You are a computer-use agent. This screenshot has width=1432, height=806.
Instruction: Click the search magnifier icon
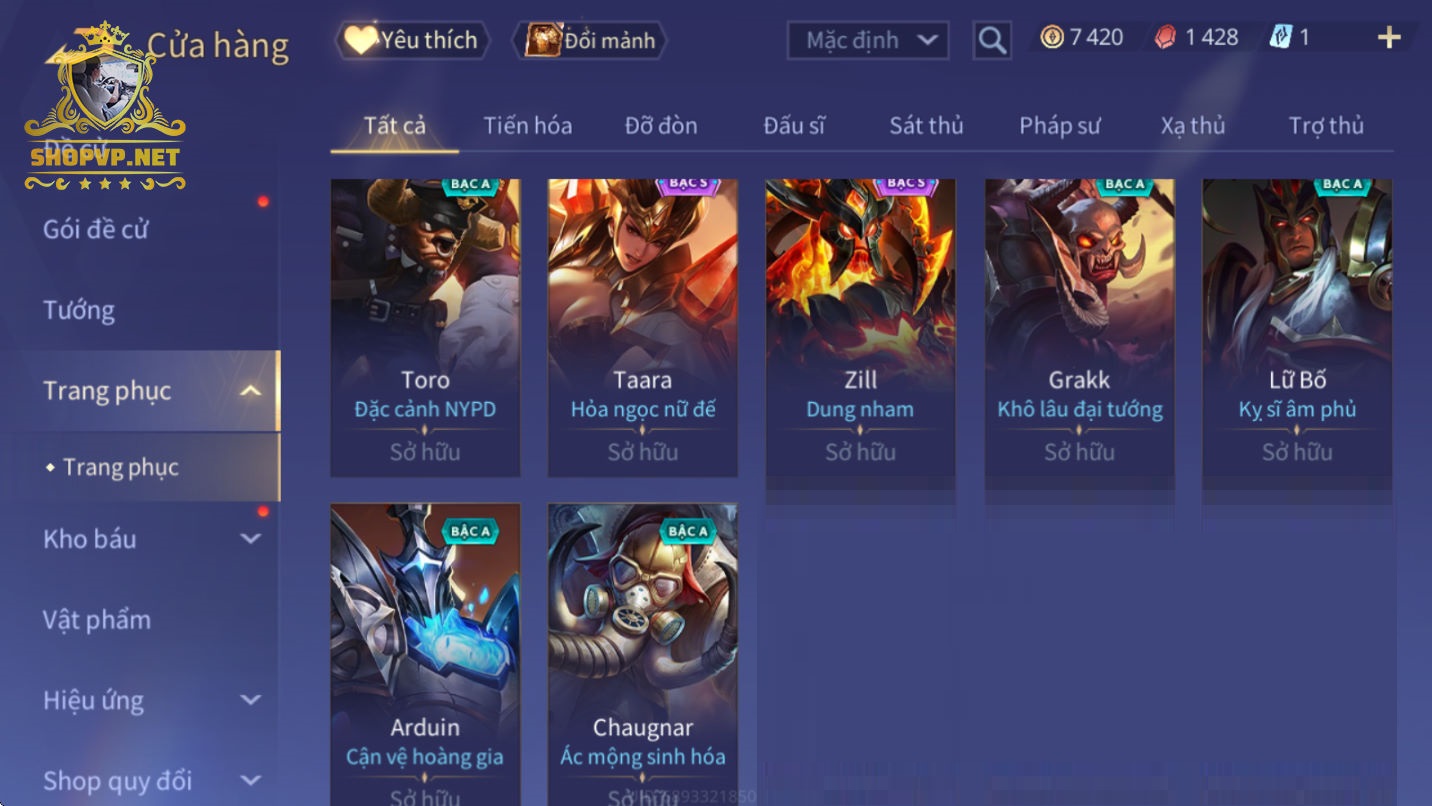[991, 40]
